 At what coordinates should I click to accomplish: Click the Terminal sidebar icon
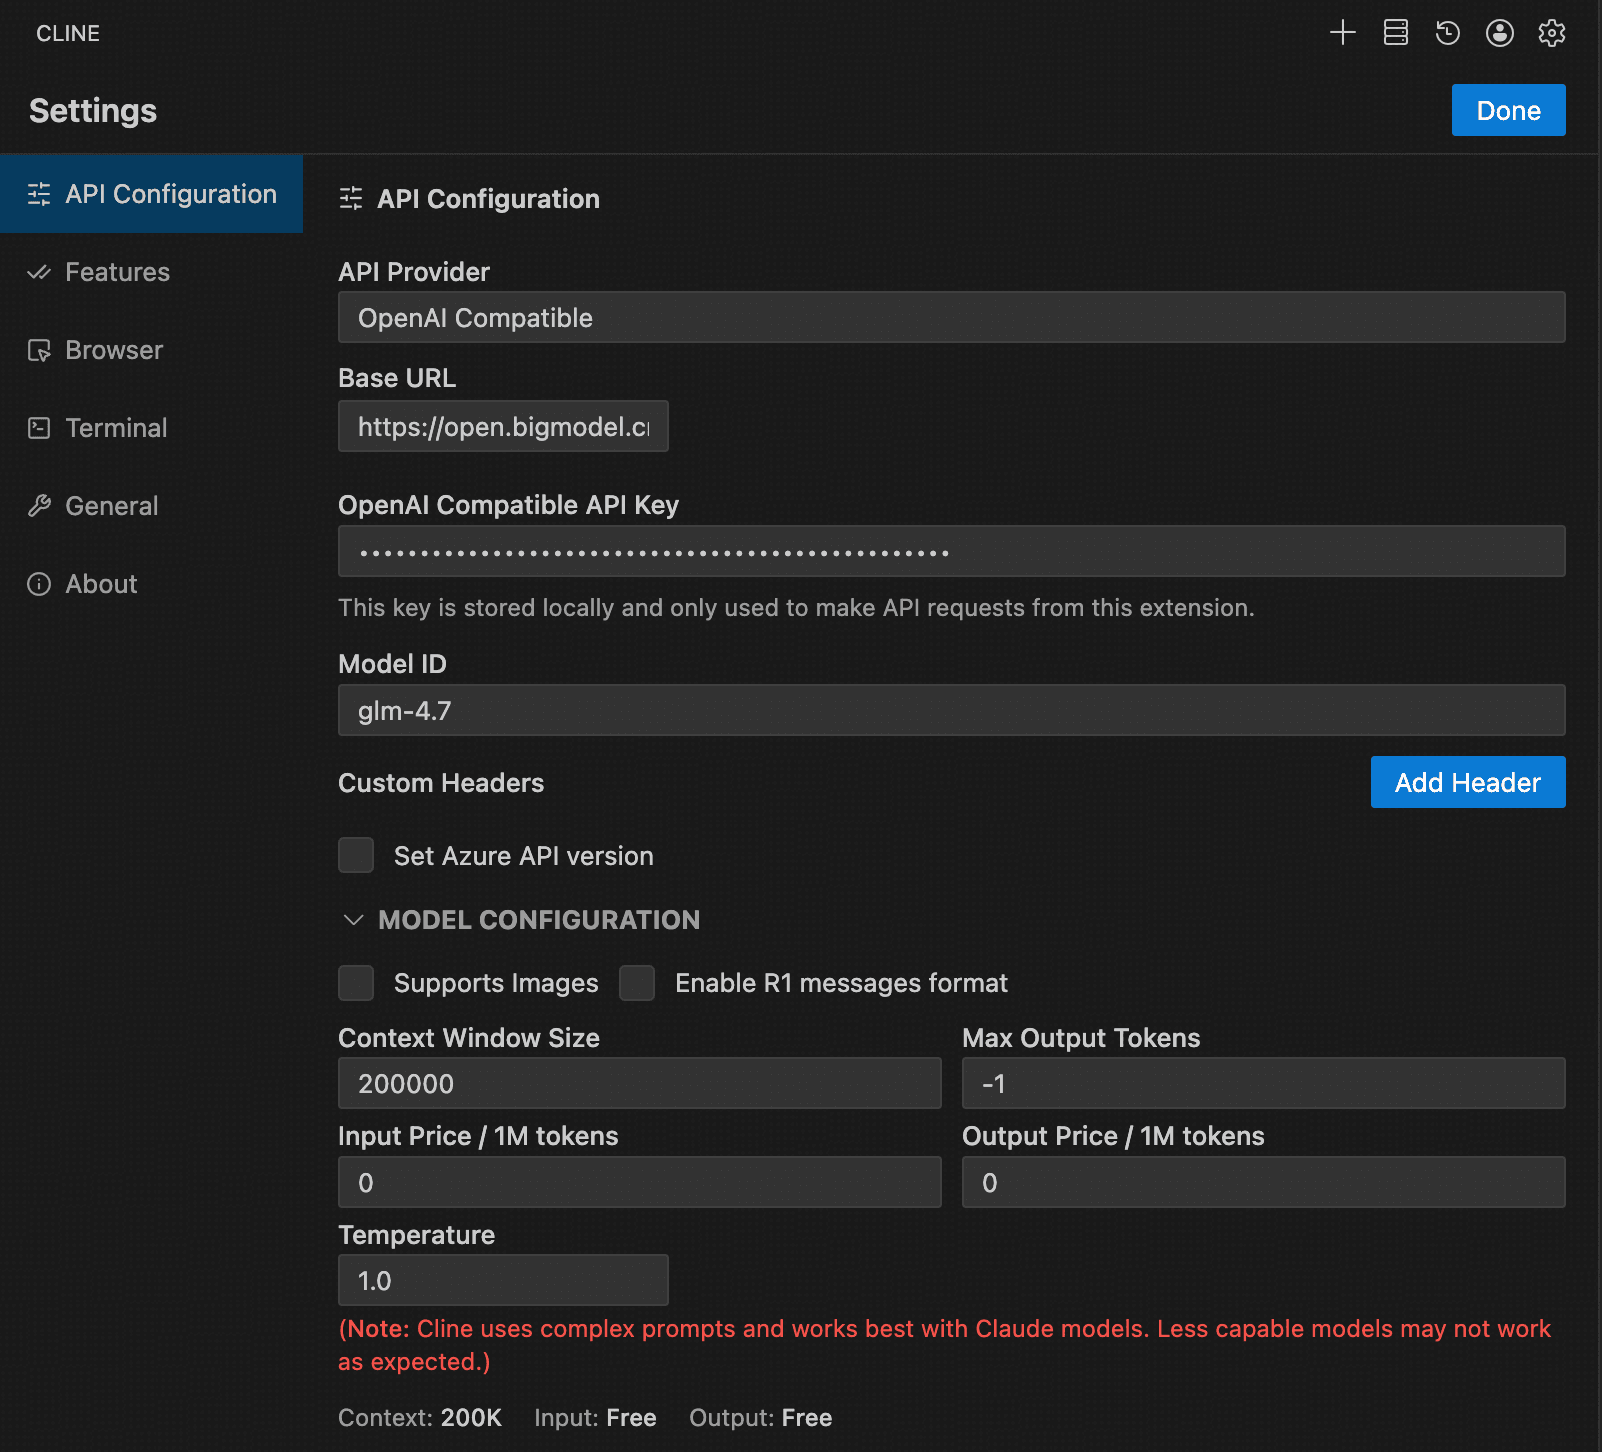(39, 428)
